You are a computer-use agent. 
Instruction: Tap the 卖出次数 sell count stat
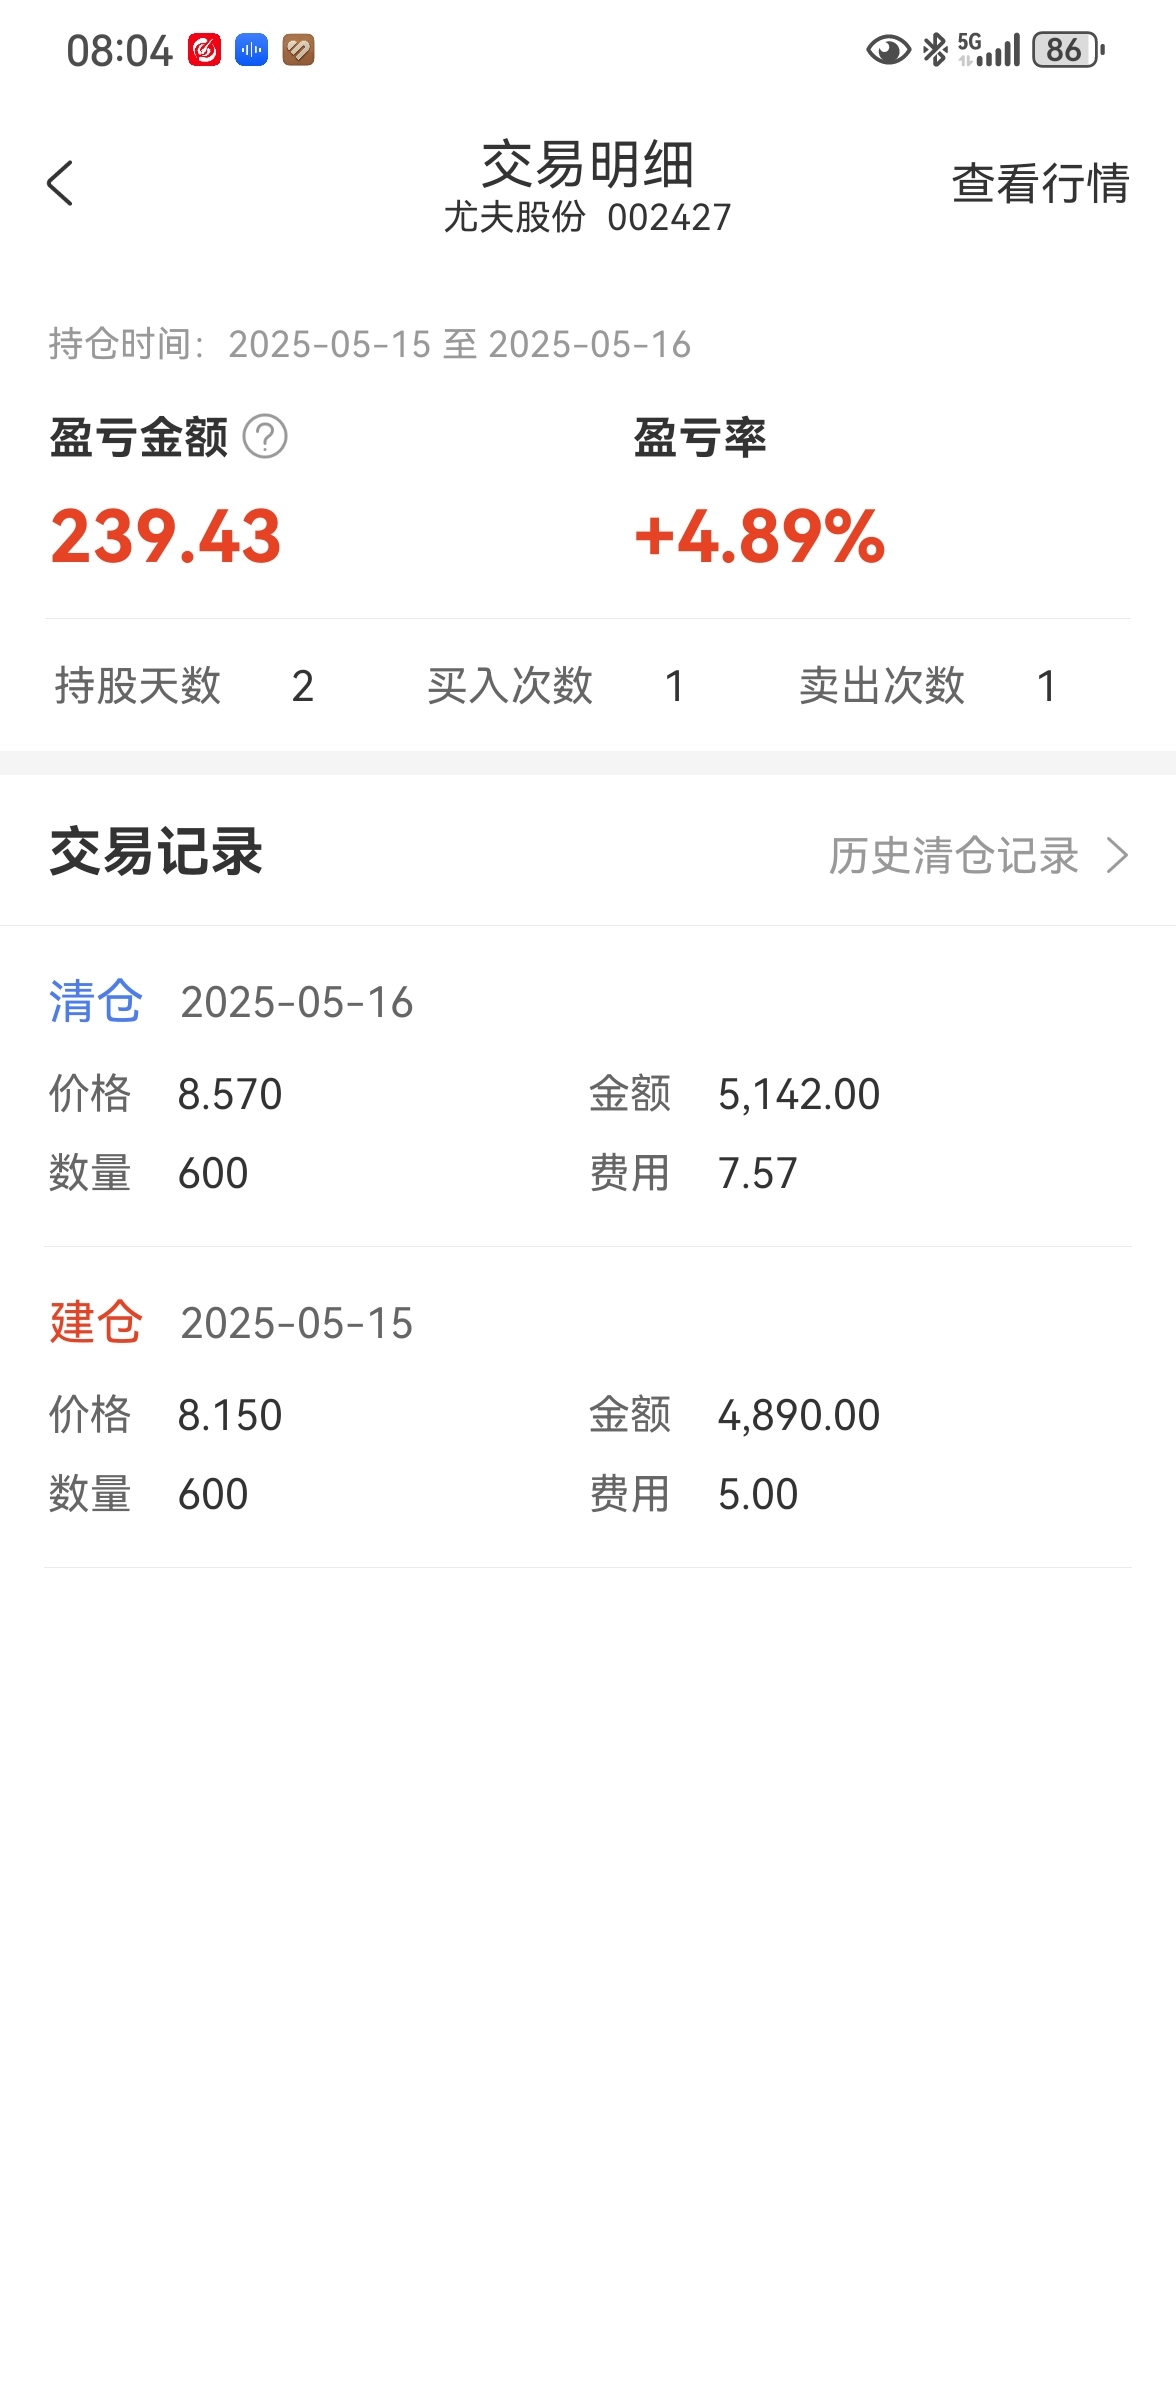tap(929, 686)
